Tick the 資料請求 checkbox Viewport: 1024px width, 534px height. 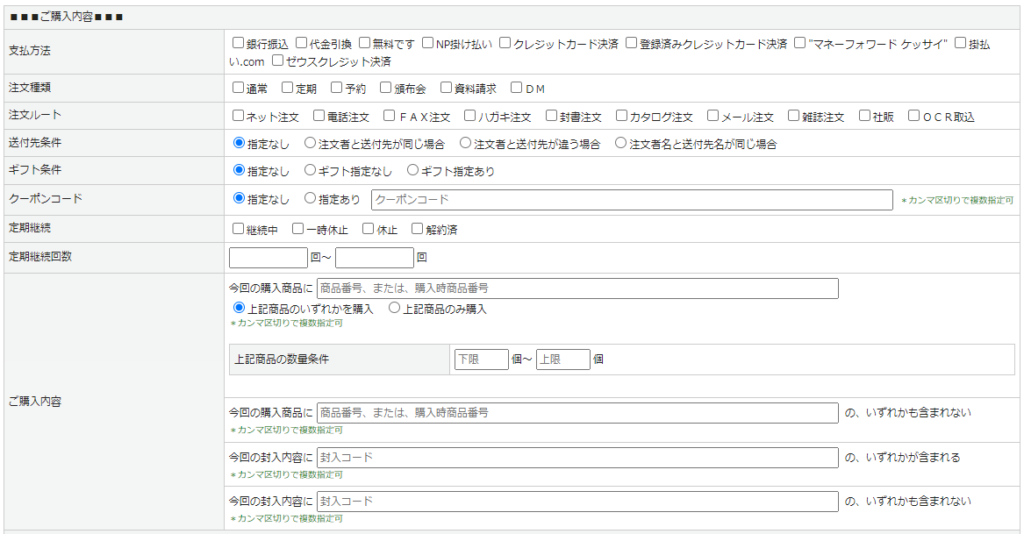446,87
